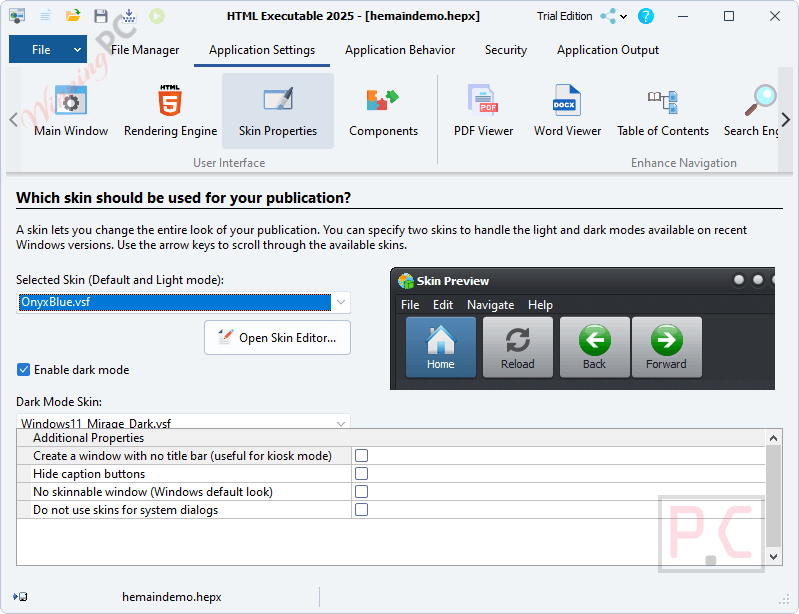The image size is (799, 614).
Task: Switch to the Application Output tab
Action: (x=607, y=50)
